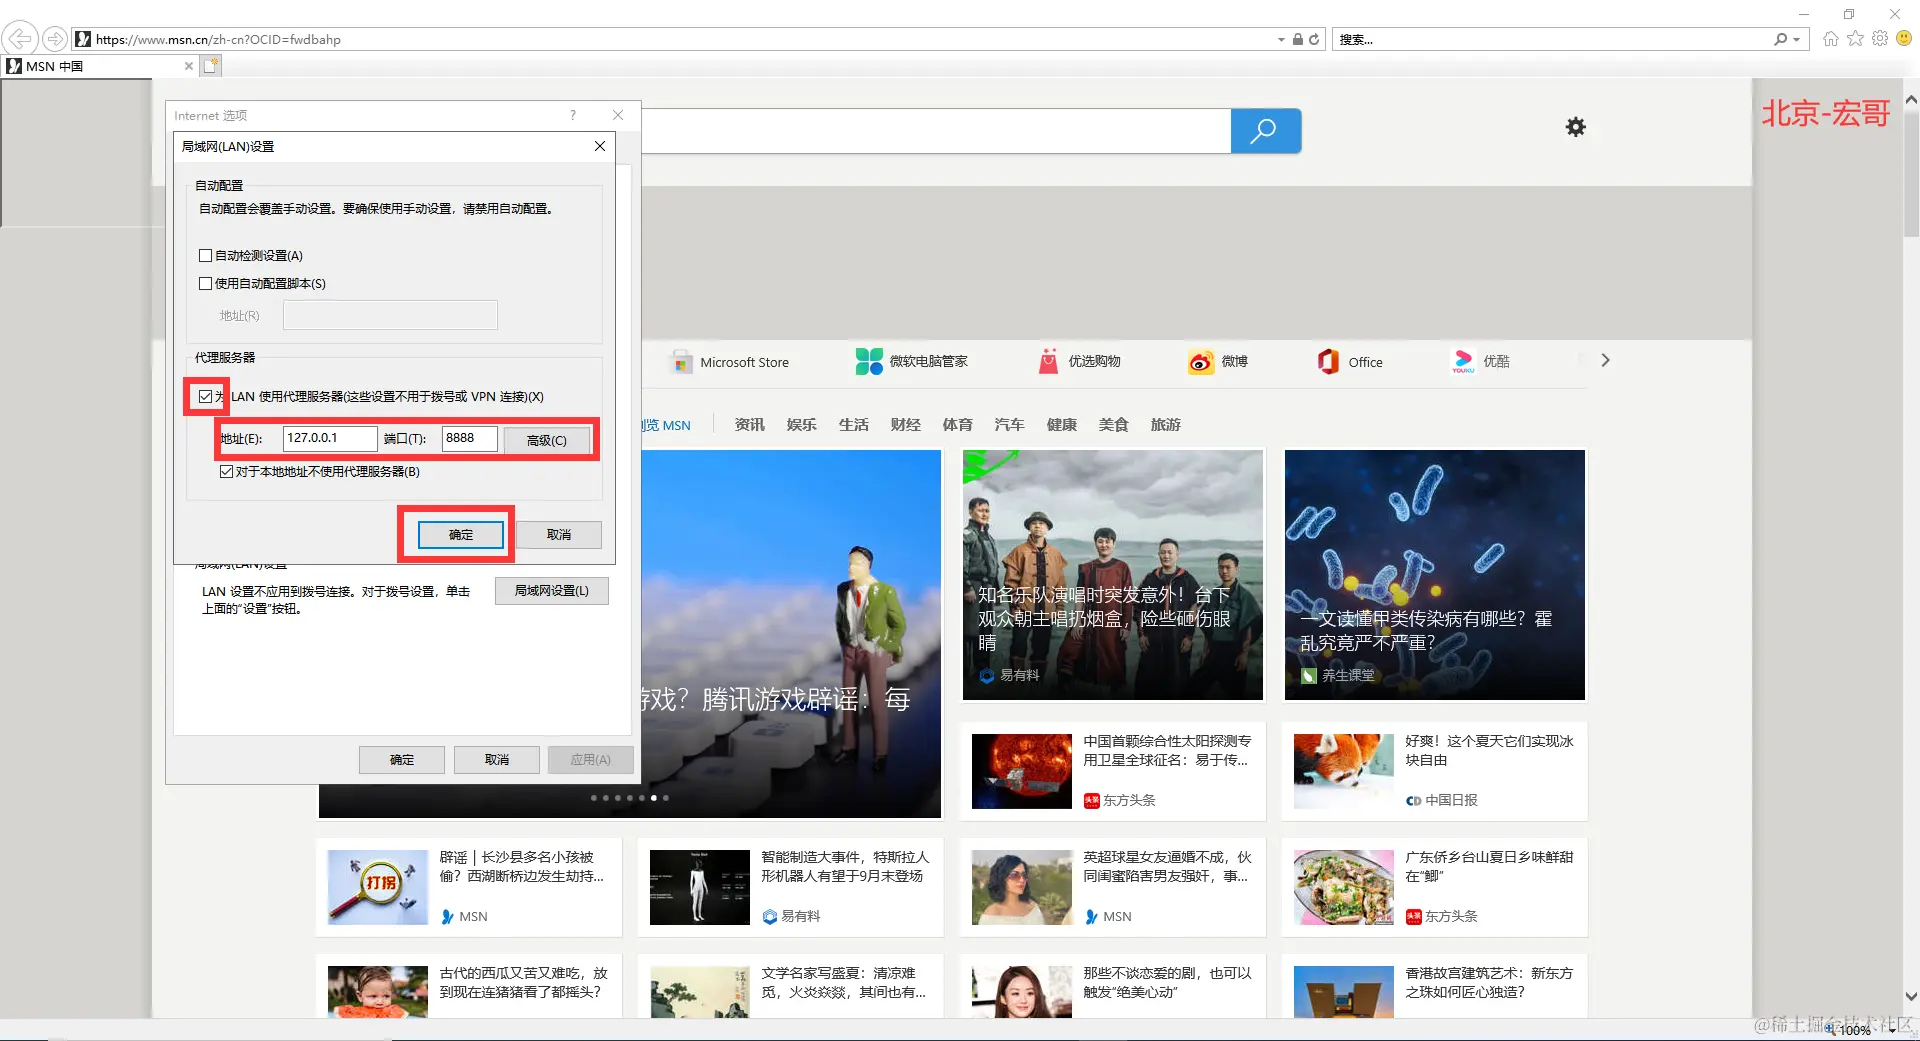The width and height of the screenshot is (1920, 1041).
Task: Open the 甲类传染病 article card
Action: (1435, 575)
